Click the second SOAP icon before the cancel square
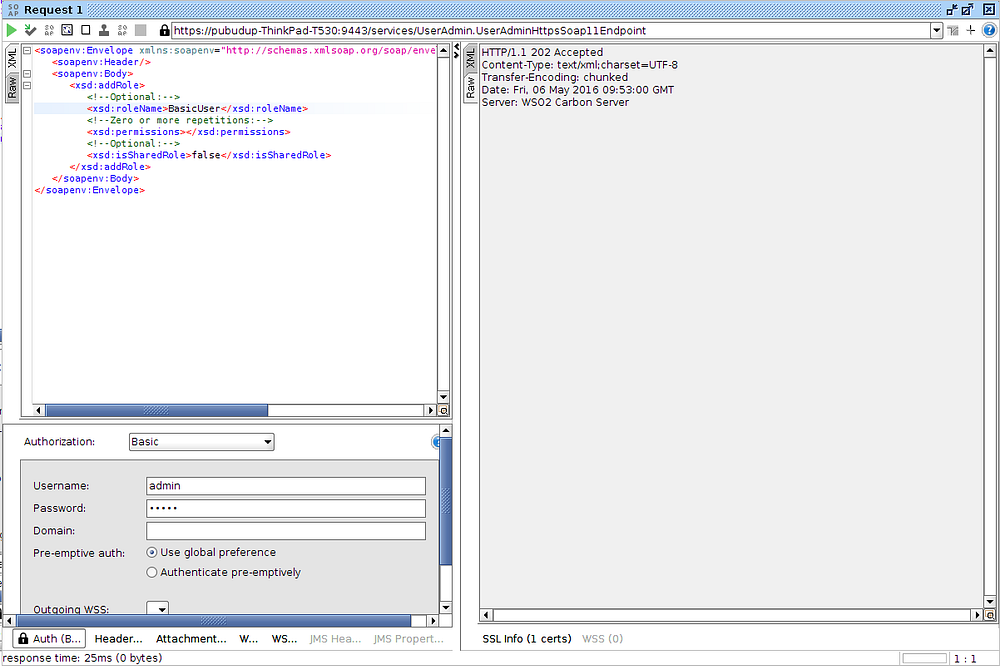 point(122,30)
